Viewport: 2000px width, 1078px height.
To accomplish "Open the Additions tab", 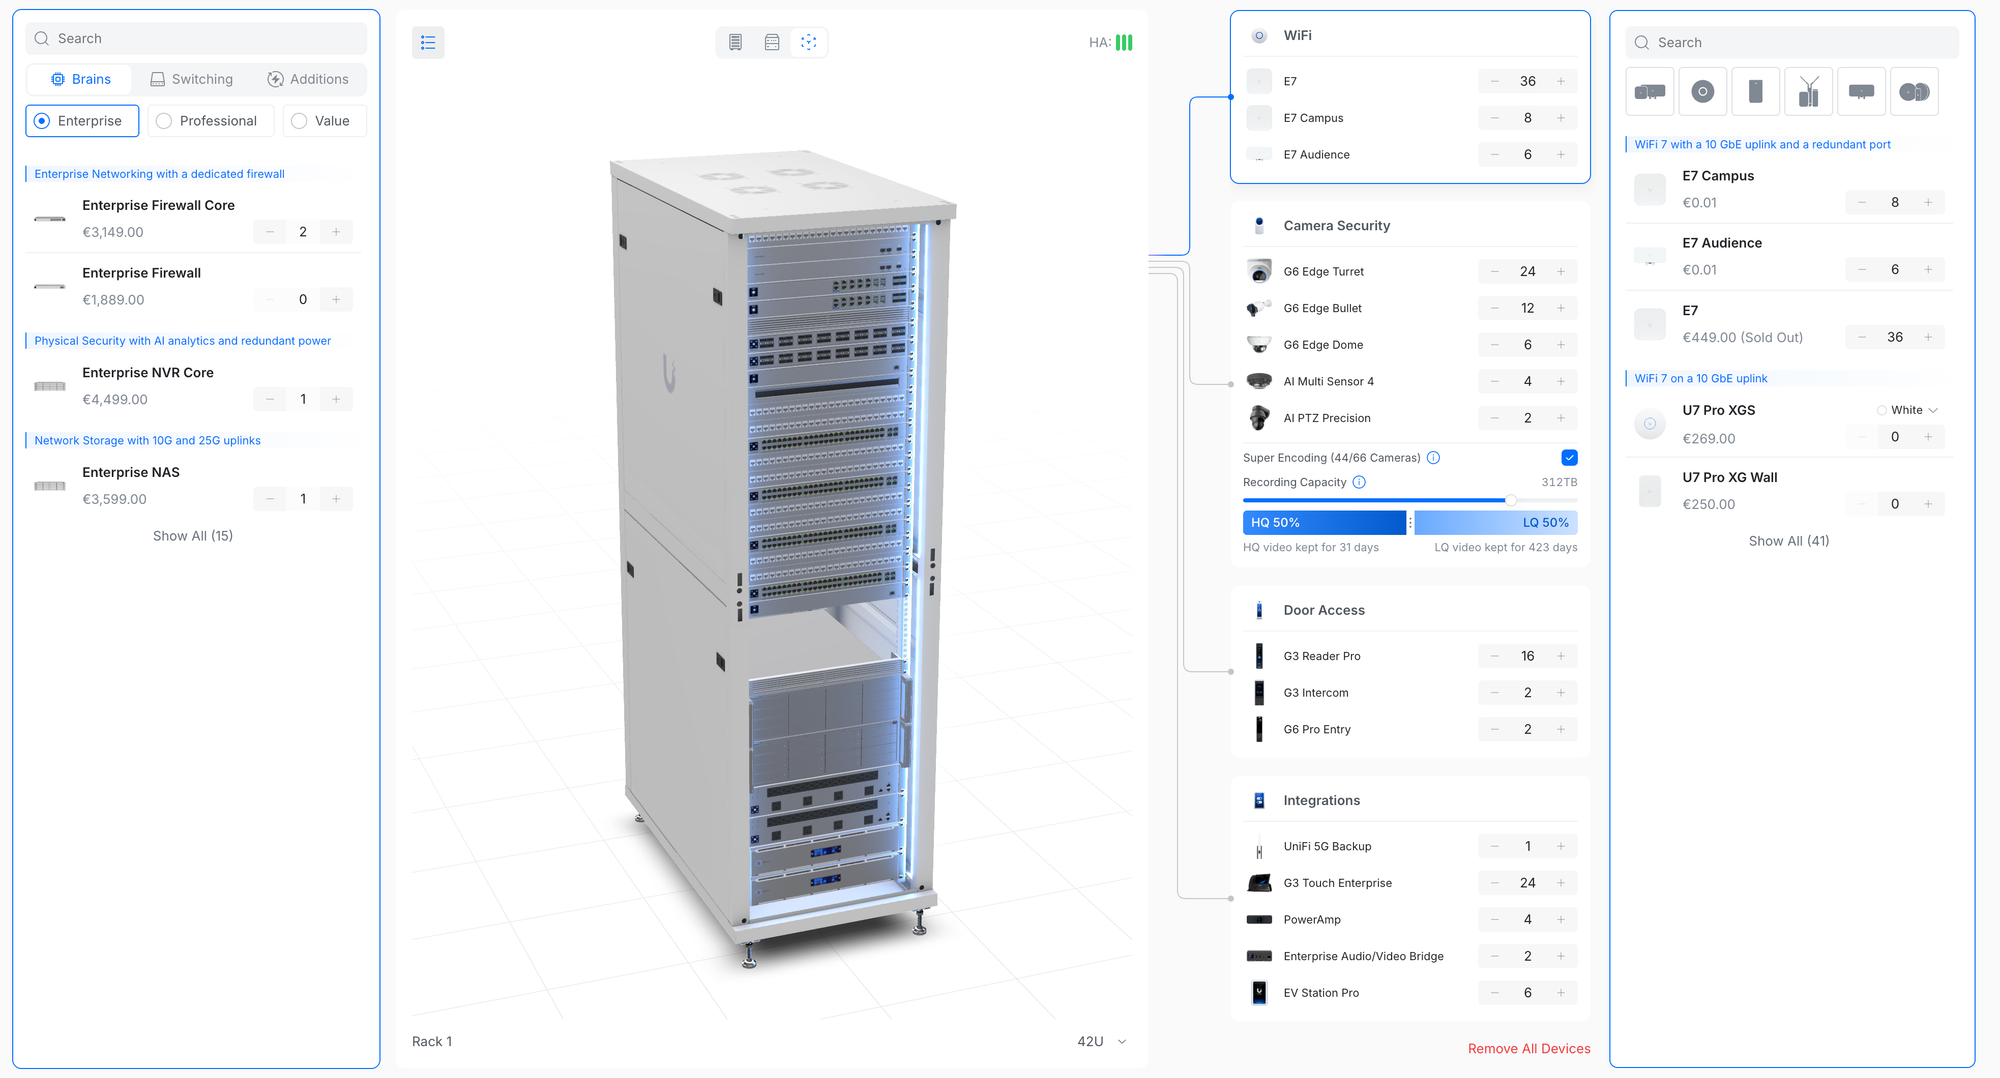I will [308, 79].
